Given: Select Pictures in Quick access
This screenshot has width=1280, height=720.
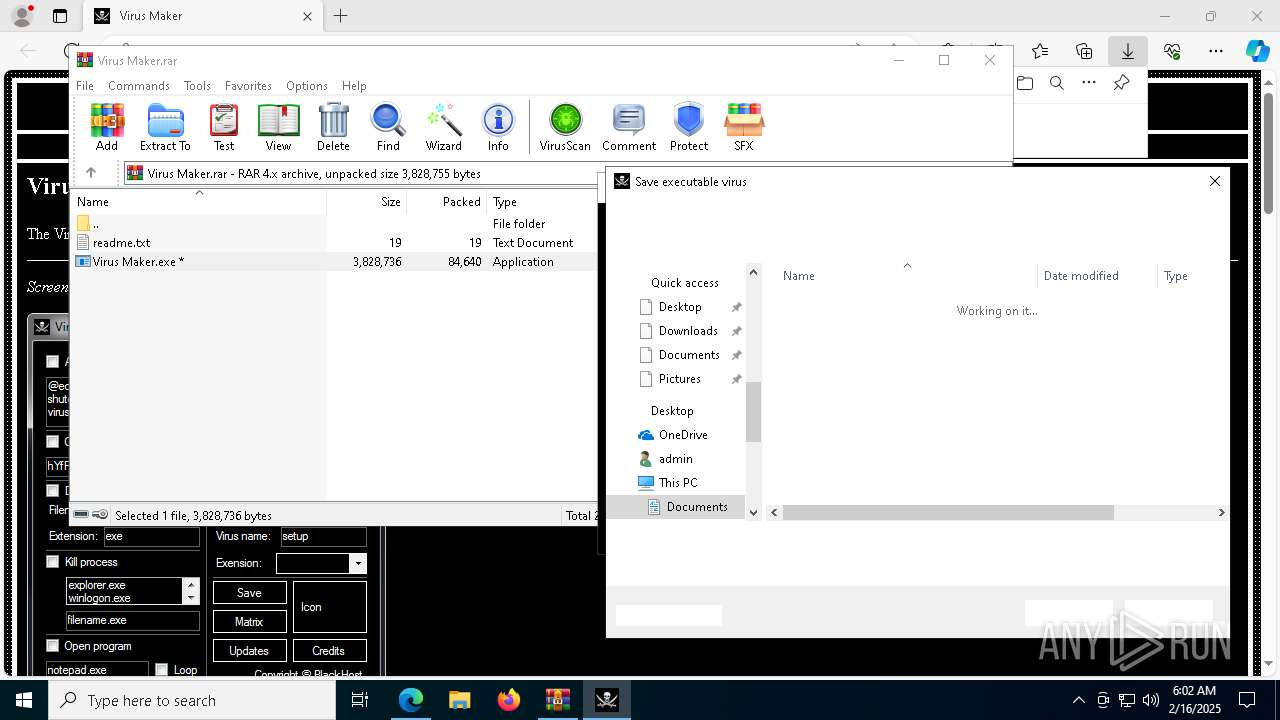Looking at the screenshot, I should (680, 379).
